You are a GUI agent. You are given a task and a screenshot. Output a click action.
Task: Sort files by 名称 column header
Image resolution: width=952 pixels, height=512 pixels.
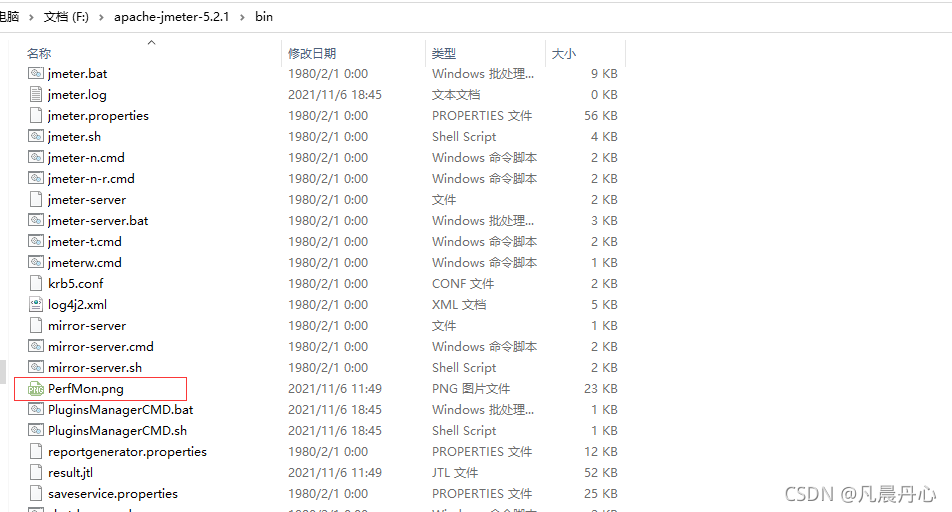click(x=39, y=53)
